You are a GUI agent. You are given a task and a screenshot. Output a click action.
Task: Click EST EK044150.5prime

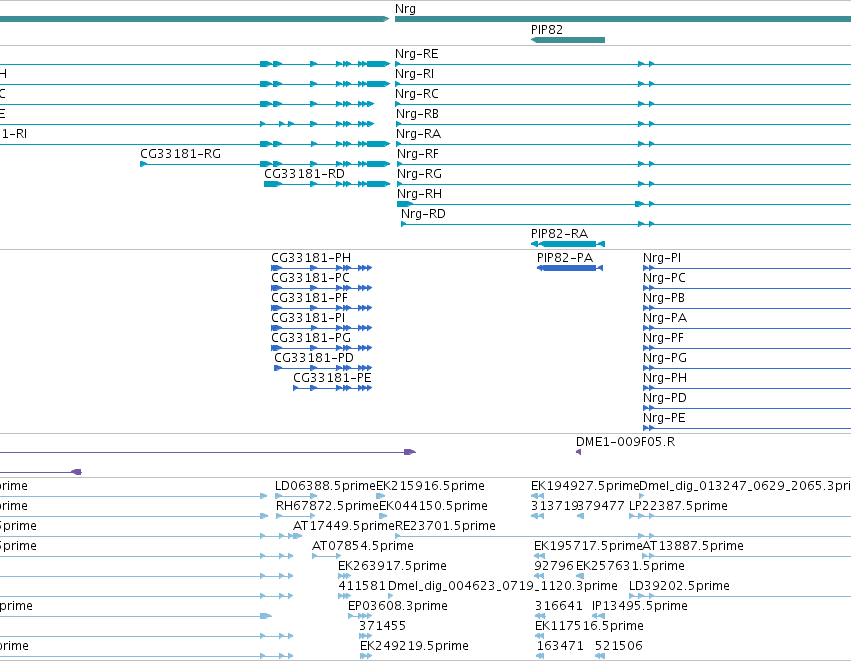pos(433,506)
